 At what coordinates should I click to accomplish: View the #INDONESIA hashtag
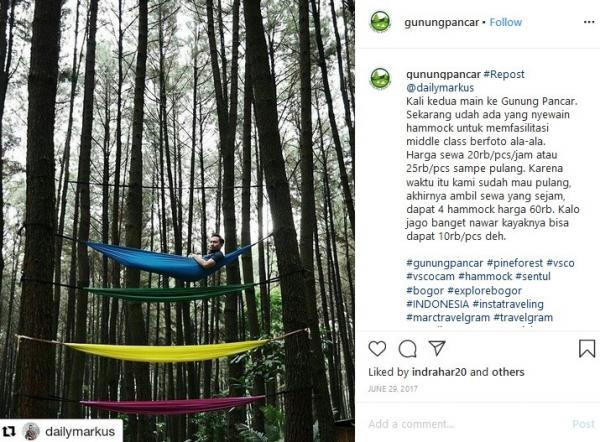coord(437,304)
